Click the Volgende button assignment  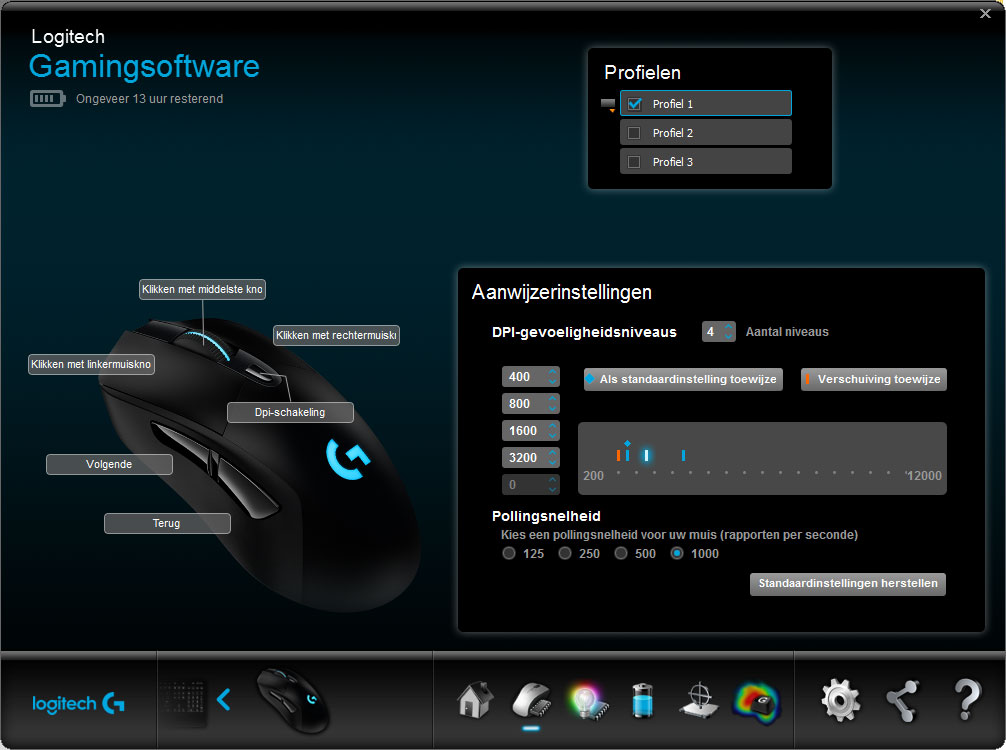click(x=109, y=464)
